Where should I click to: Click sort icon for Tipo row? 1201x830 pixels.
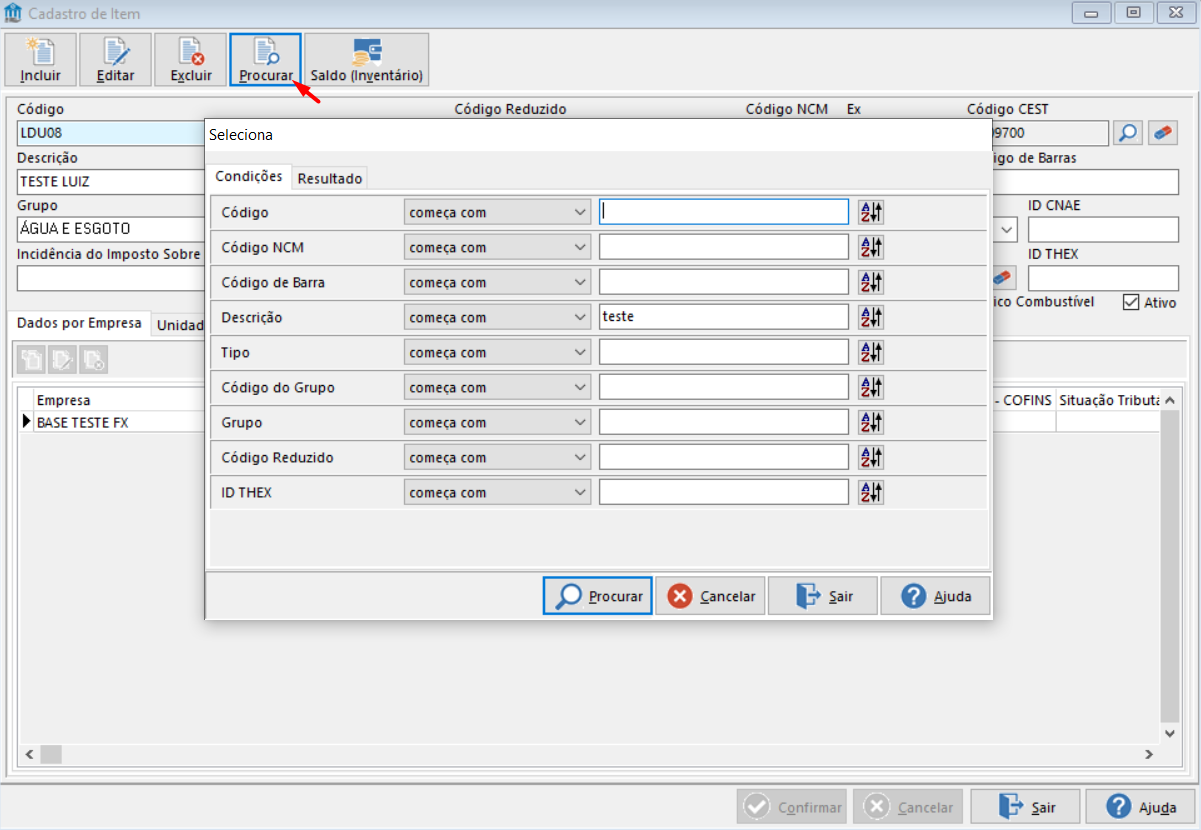871,352
